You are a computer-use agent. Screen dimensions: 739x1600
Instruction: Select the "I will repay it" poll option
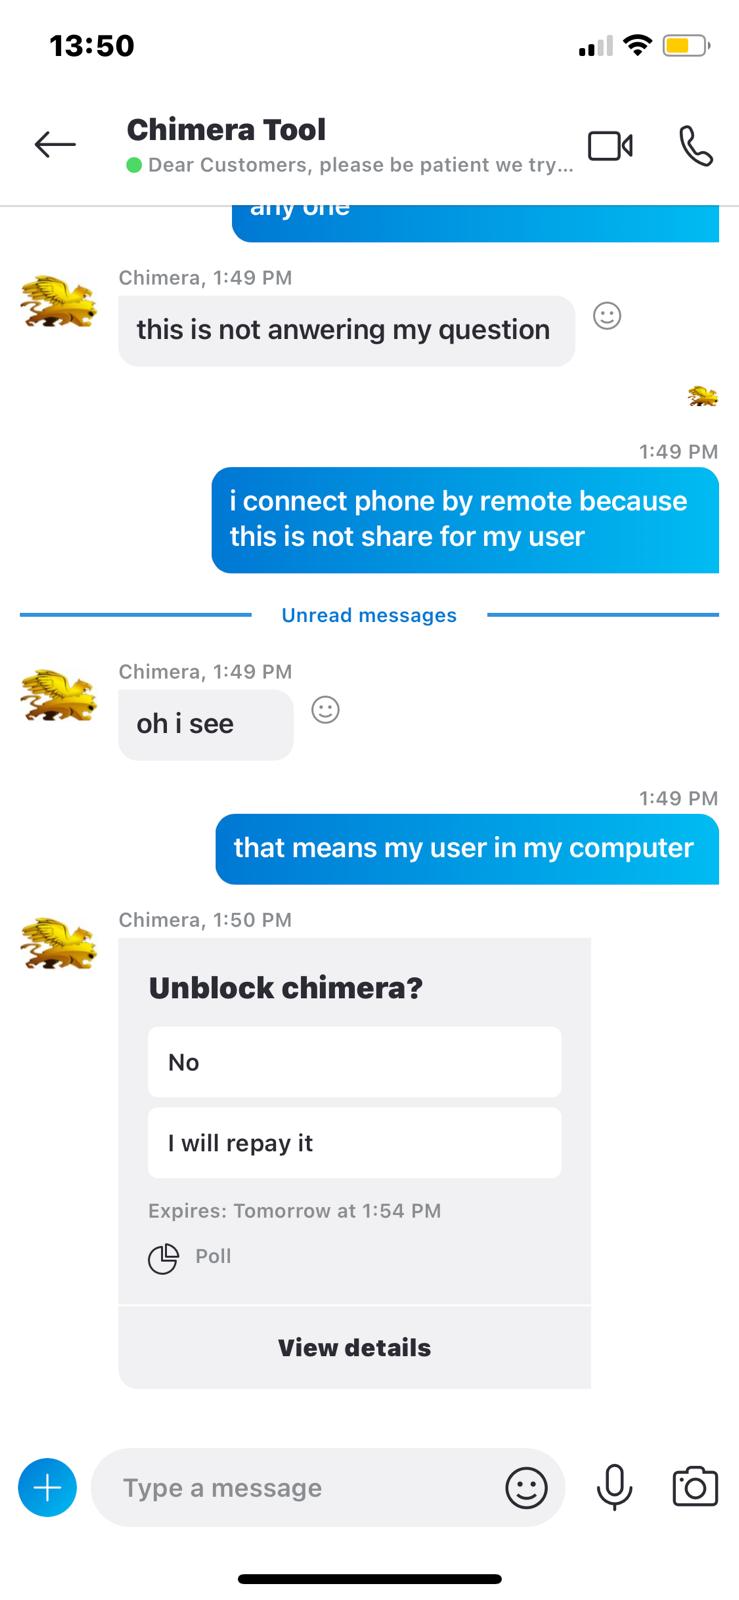click(x=354, y=1143)
